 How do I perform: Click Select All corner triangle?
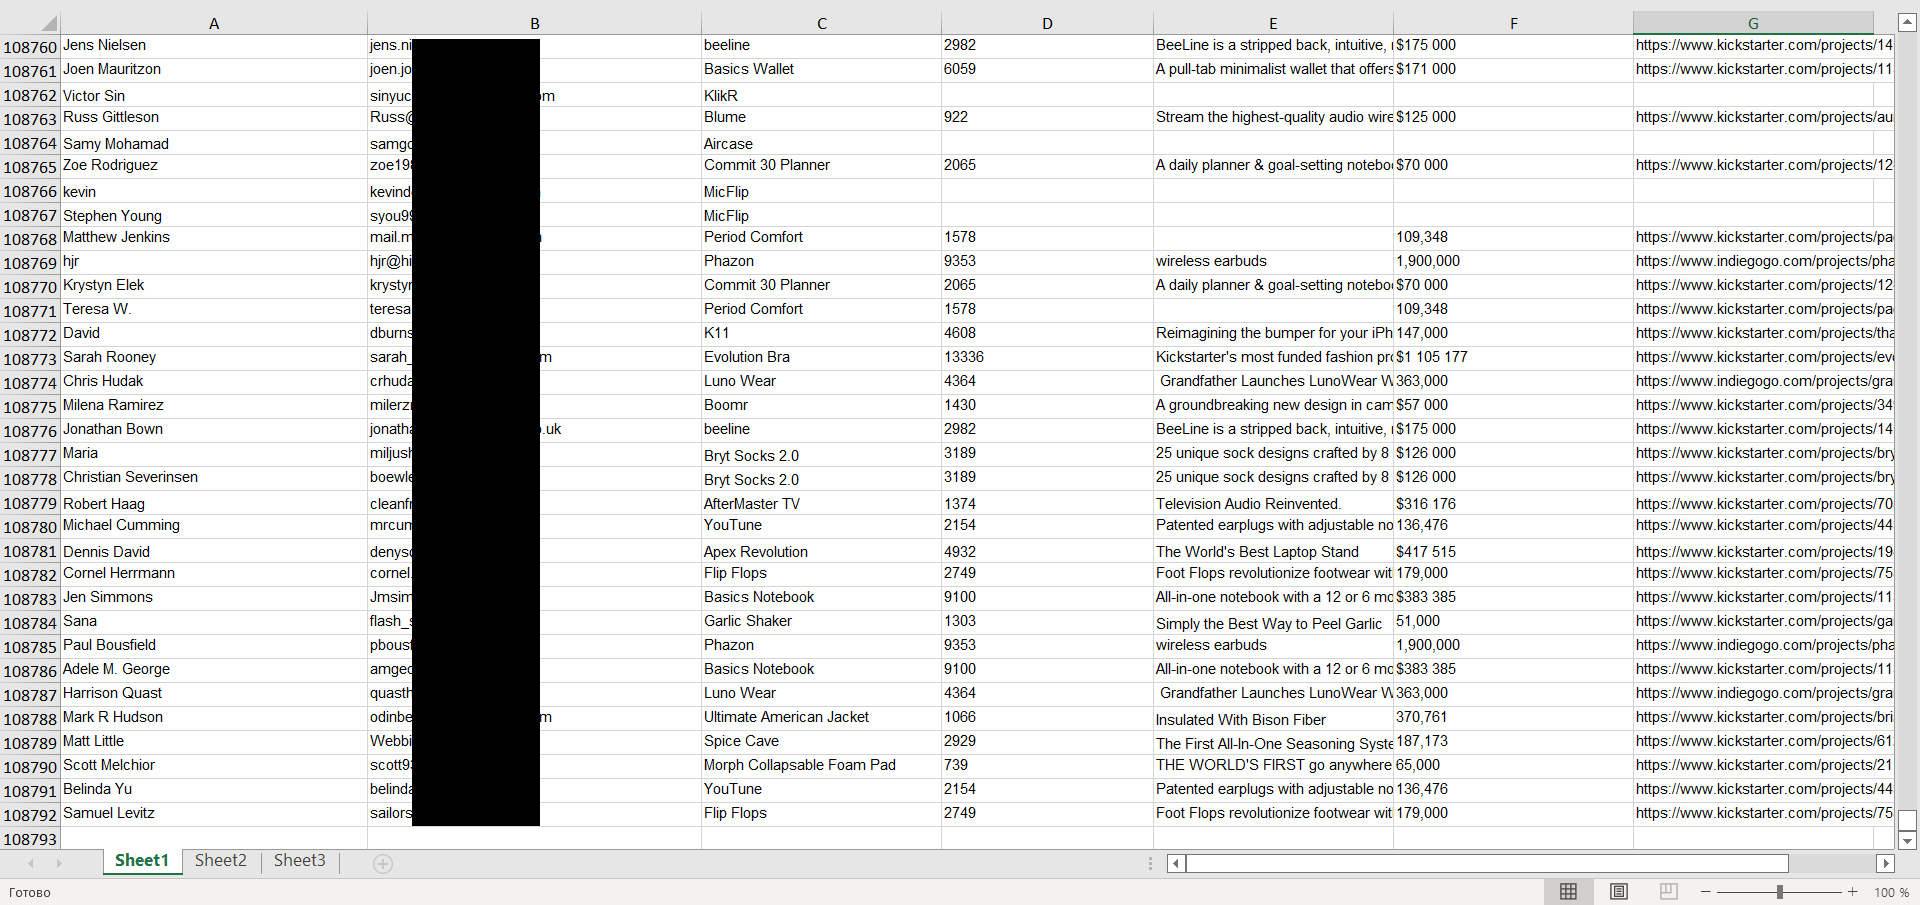click(48, 23)
